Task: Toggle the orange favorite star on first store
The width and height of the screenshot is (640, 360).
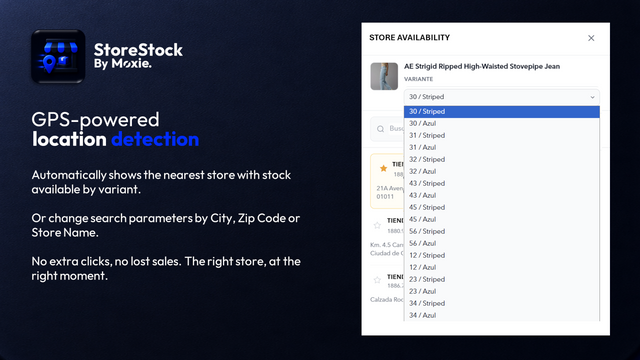Action: (x=383, y=168)
